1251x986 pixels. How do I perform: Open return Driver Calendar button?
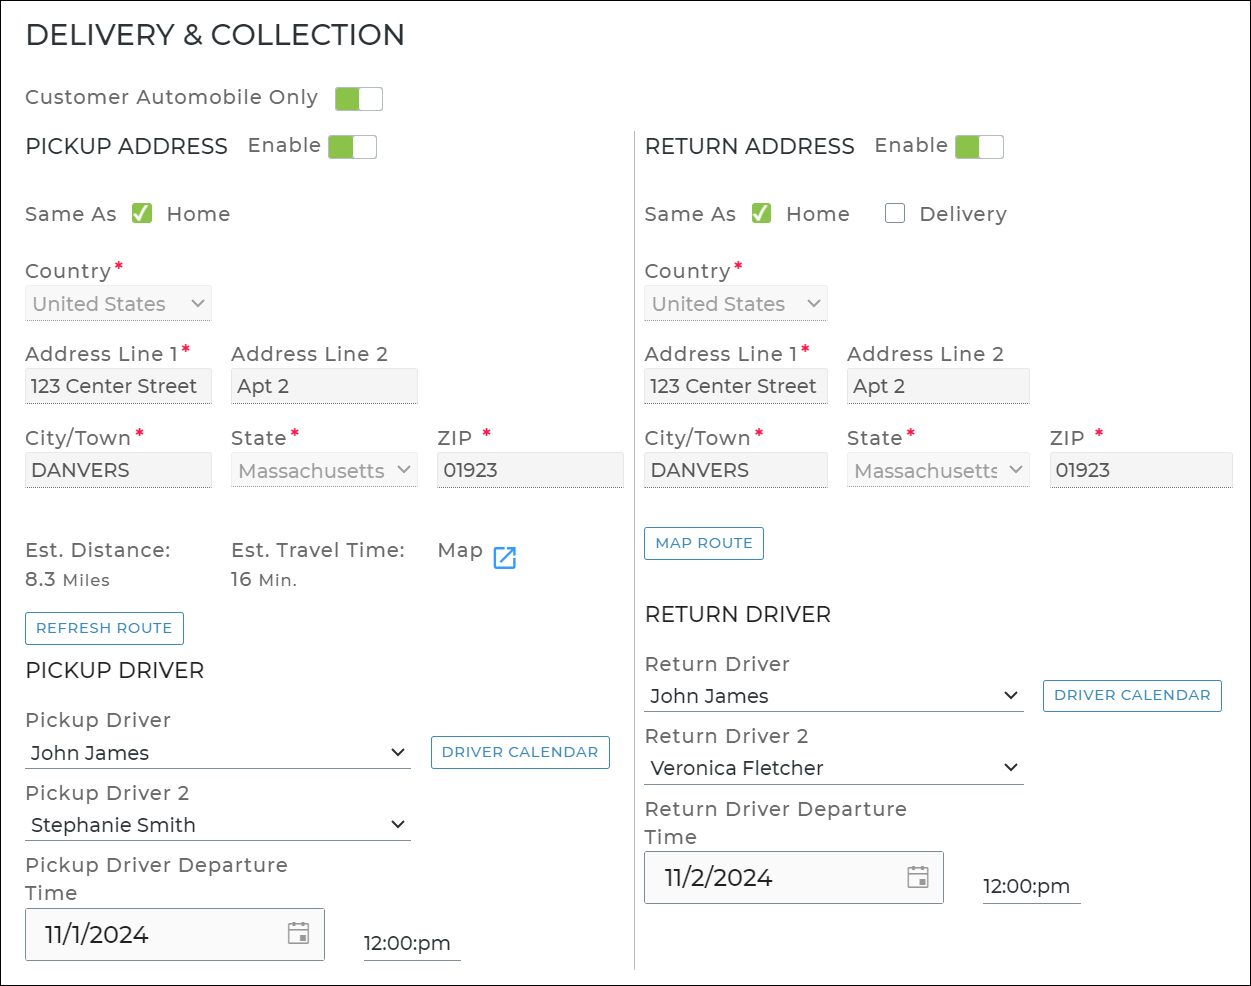[x=1132, y=695]
